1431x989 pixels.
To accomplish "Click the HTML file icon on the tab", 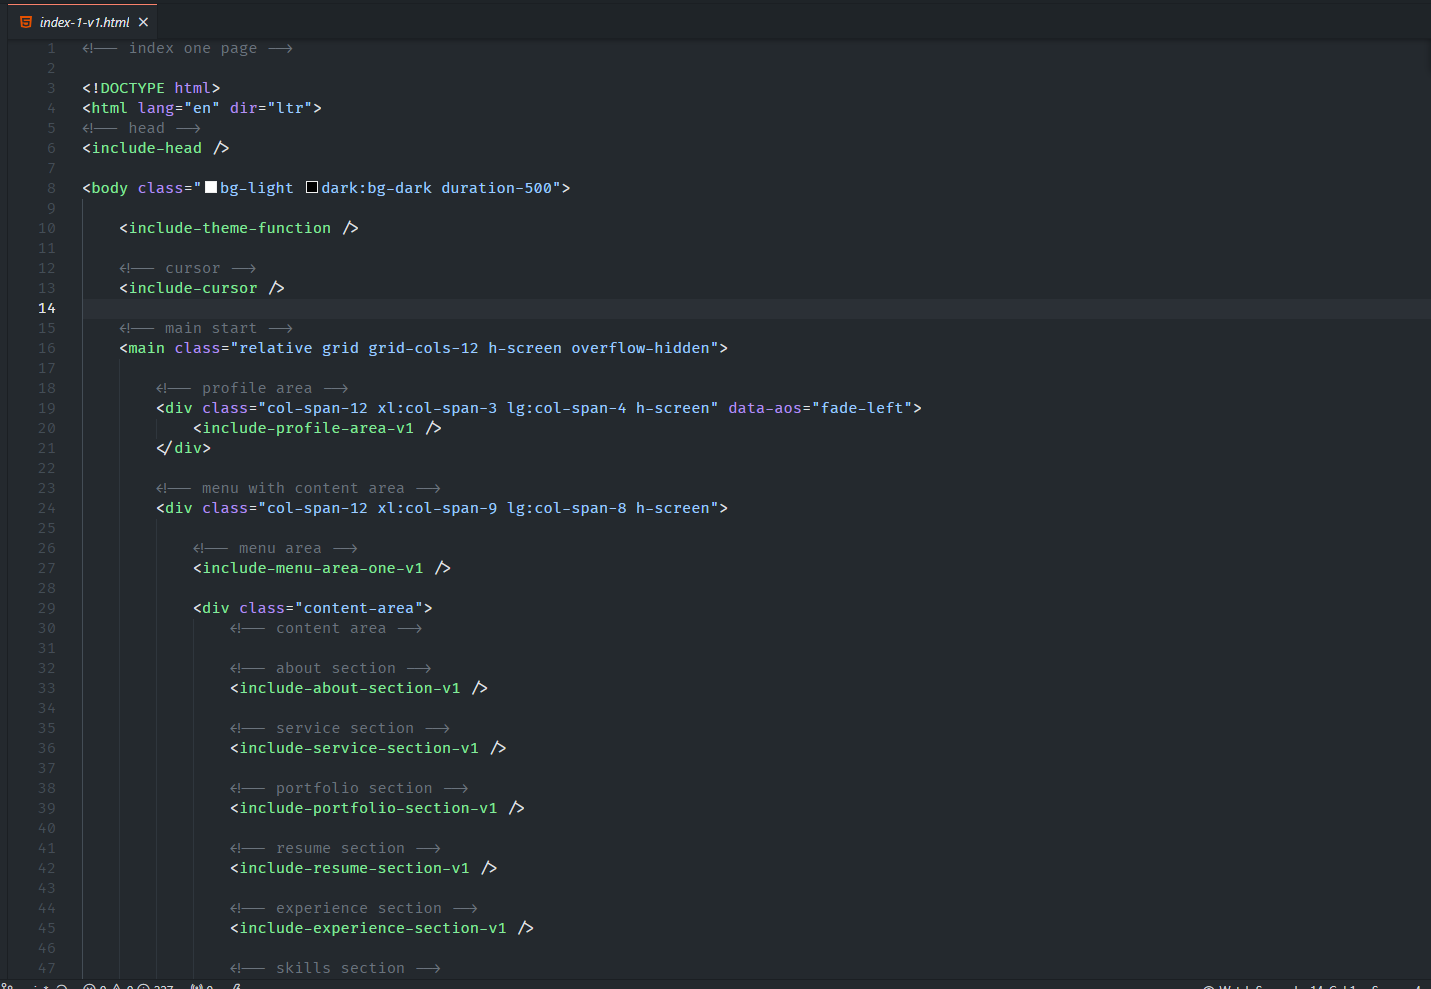I will pyautogui.click(x=26, y=22).
